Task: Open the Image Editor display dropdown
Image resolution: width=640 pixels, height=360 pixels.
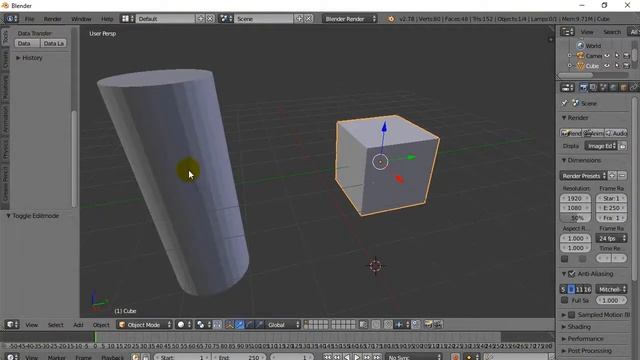Action: tap(601, 146)
